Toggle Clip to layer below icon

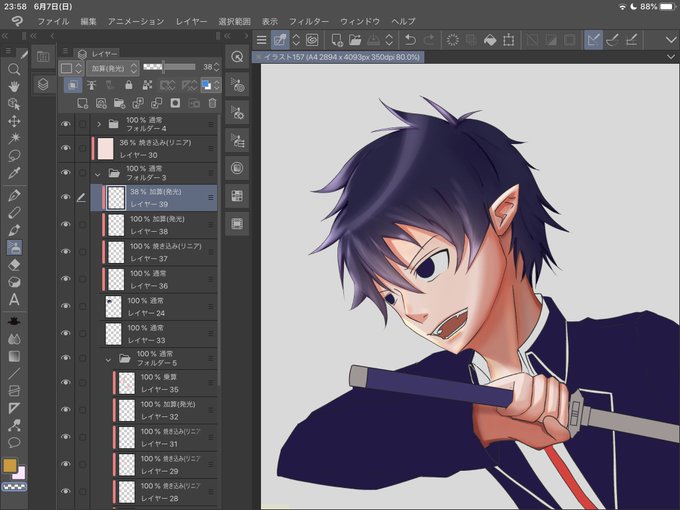[73, 85]
